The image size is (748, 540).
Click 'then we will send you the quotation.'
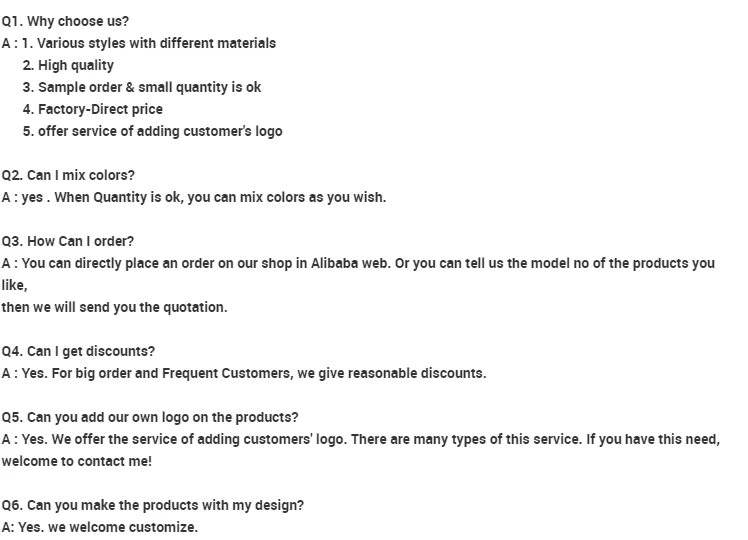[x=114, y=307]
